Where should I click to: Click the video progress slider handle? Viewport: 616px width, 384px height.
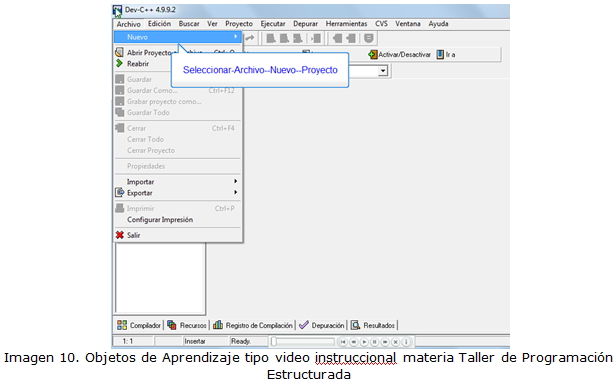coord(274,342)
